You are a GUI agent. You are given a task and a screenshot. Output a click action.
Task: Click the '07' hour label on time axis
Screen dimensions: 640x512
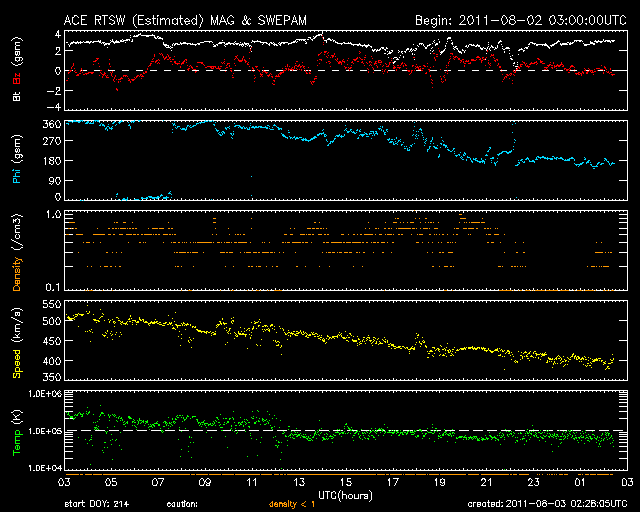coord(158,483)
